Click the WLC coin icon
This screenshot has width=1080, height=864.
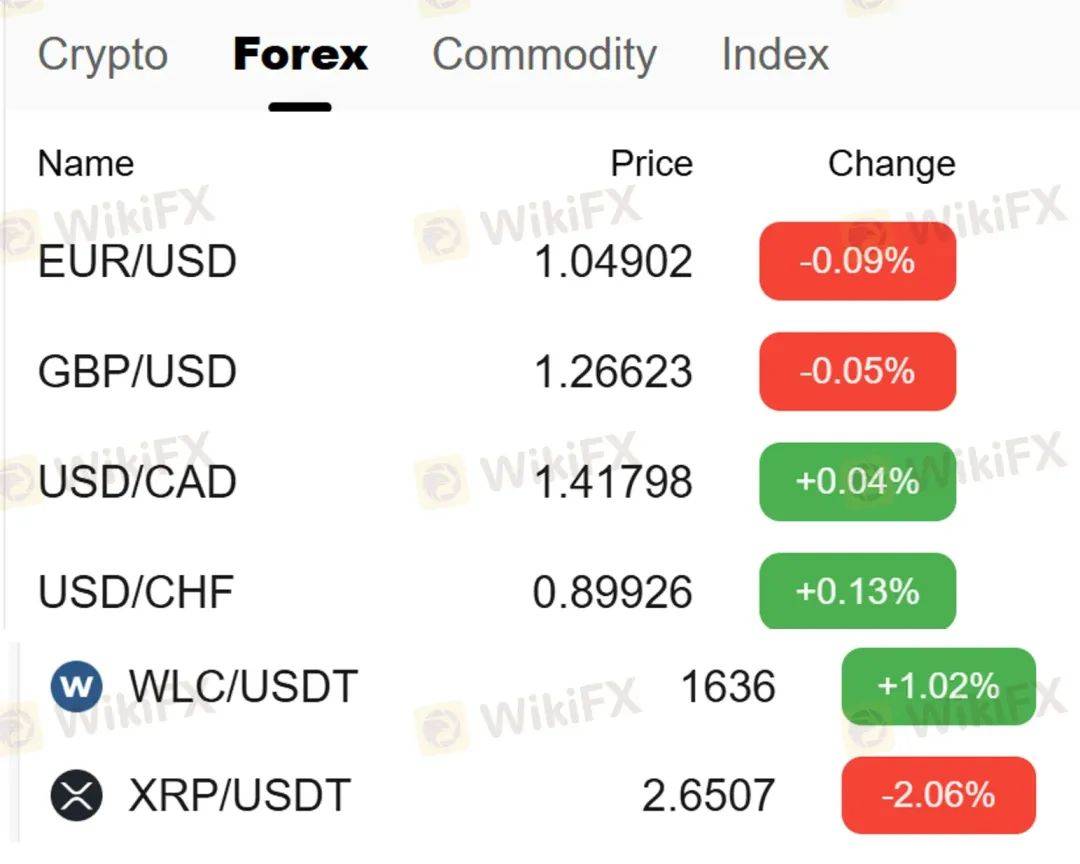(76, 686)
